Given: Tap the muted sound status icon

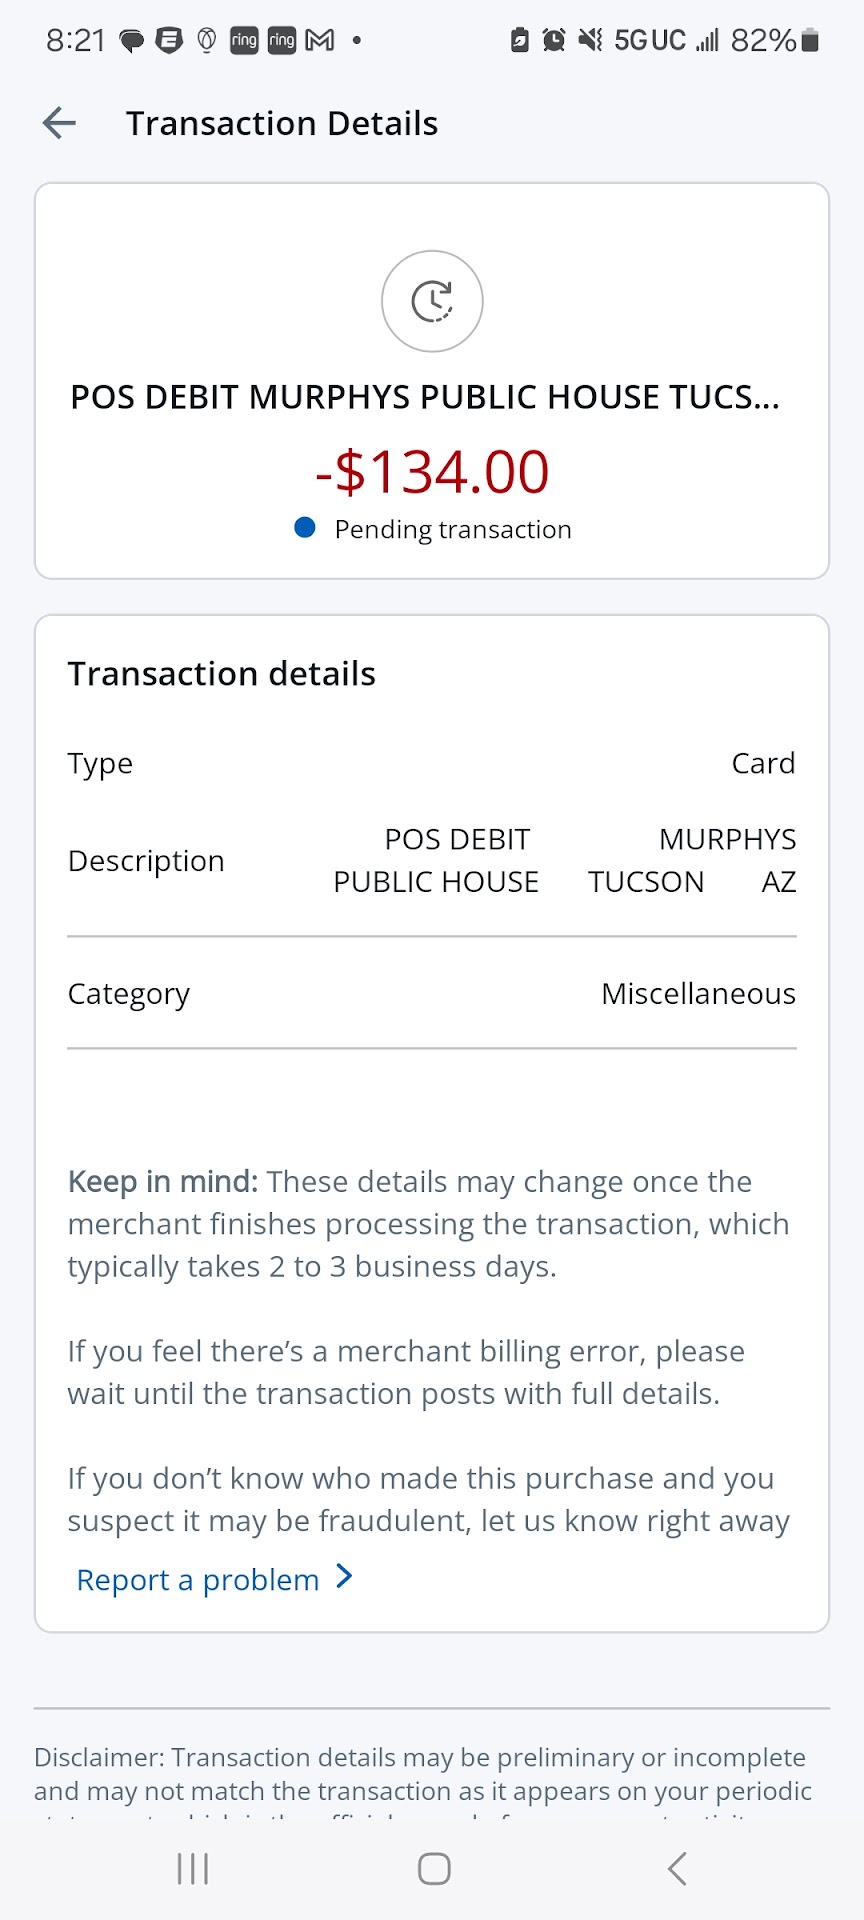Looking at the screenshot, I should tap(591, 40).
